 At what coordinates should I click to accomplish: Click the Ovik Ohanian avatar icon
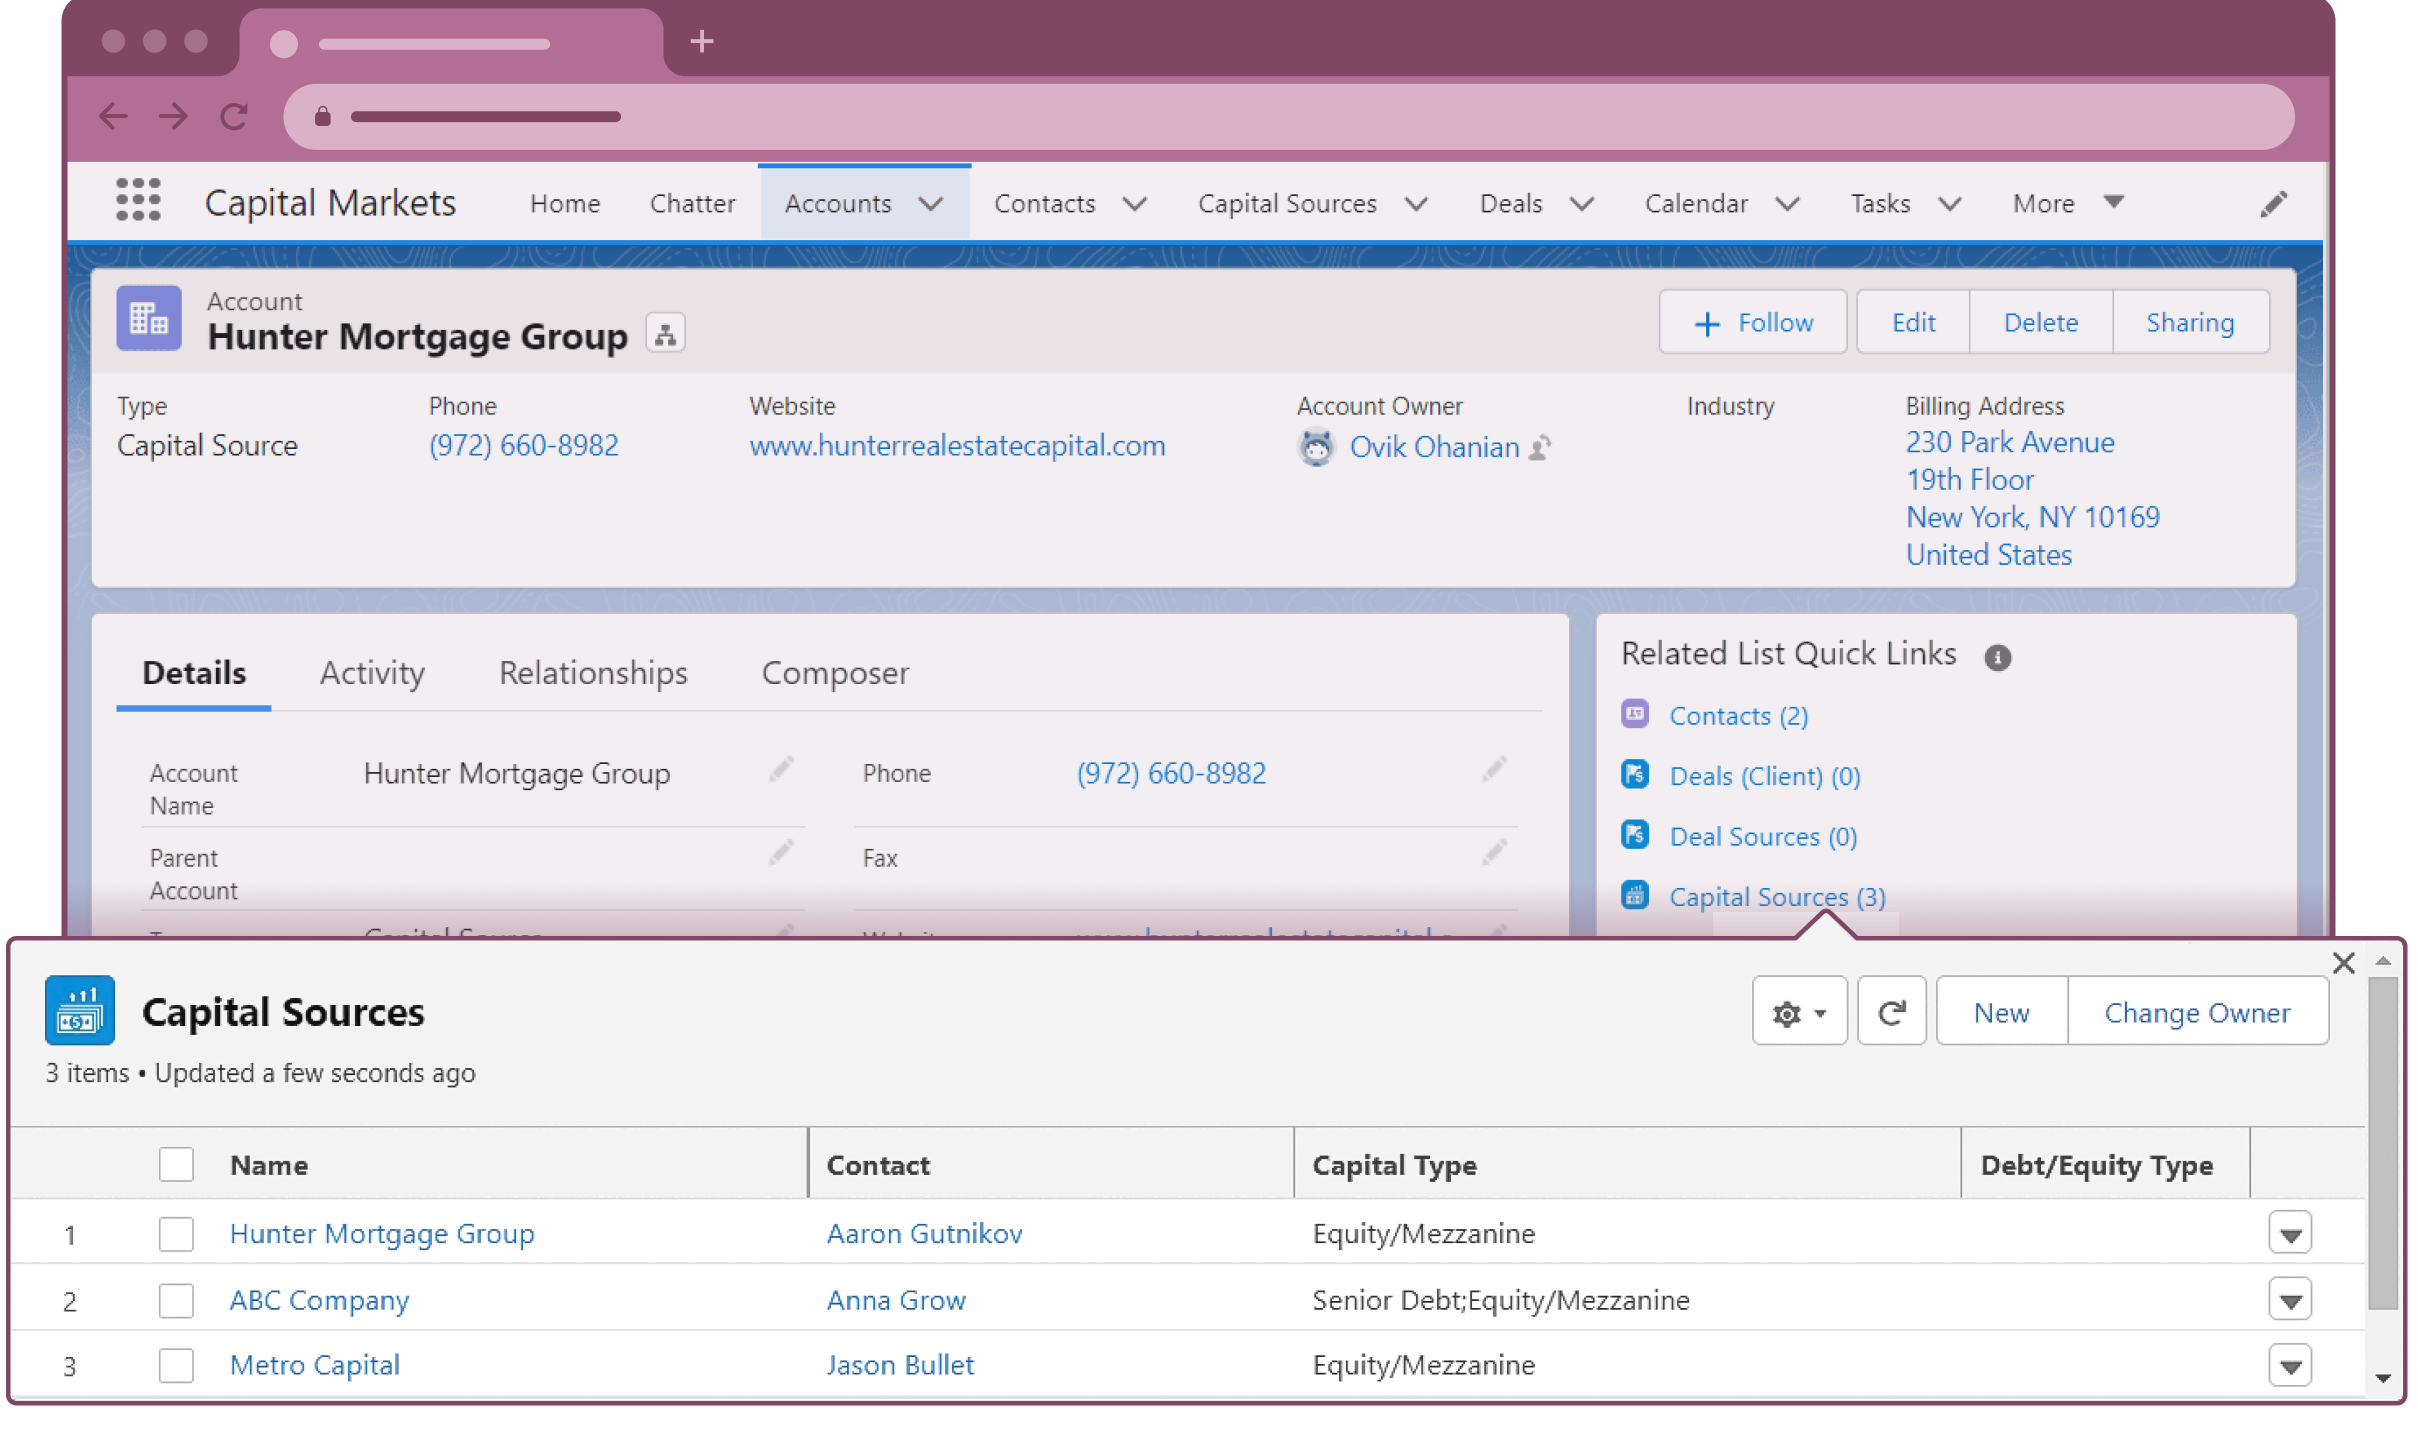(x=1316, y=447)
